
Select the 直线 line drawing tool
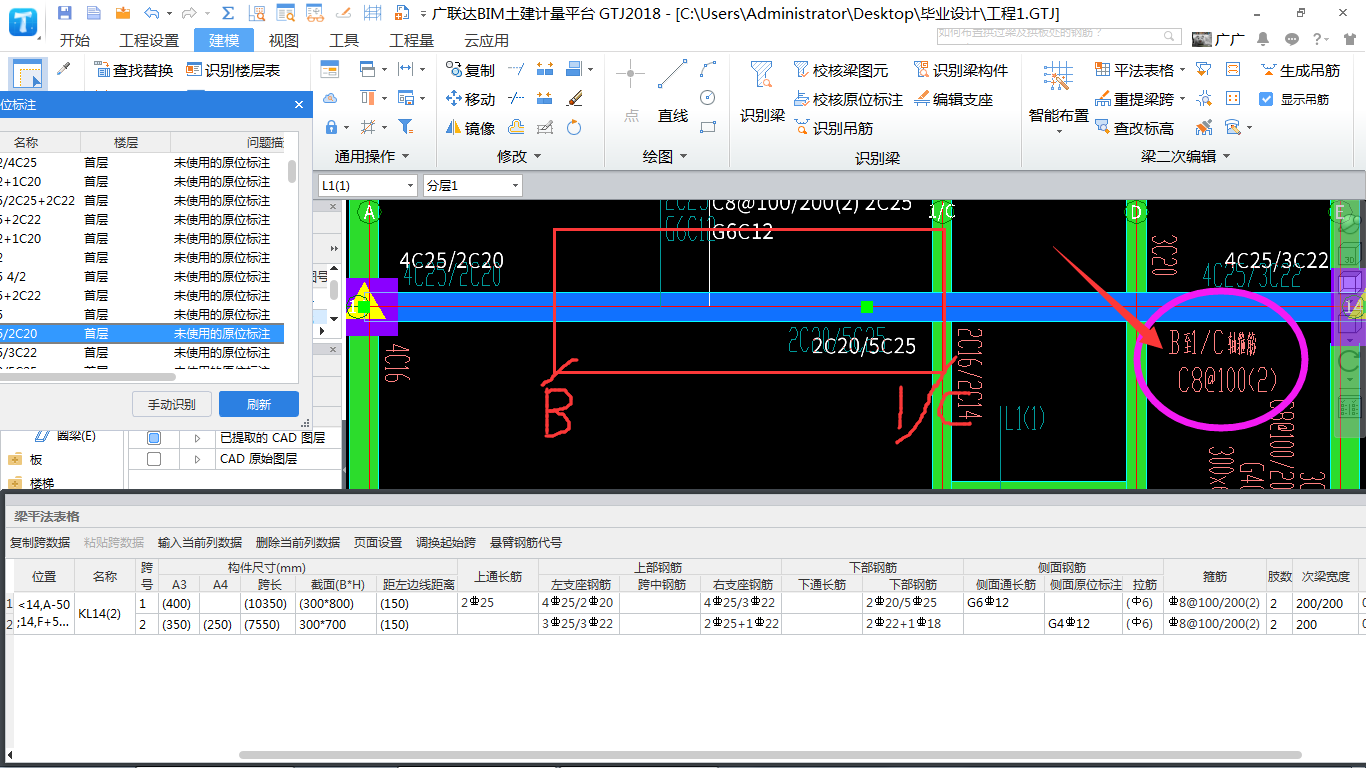[x=672, y=92]
